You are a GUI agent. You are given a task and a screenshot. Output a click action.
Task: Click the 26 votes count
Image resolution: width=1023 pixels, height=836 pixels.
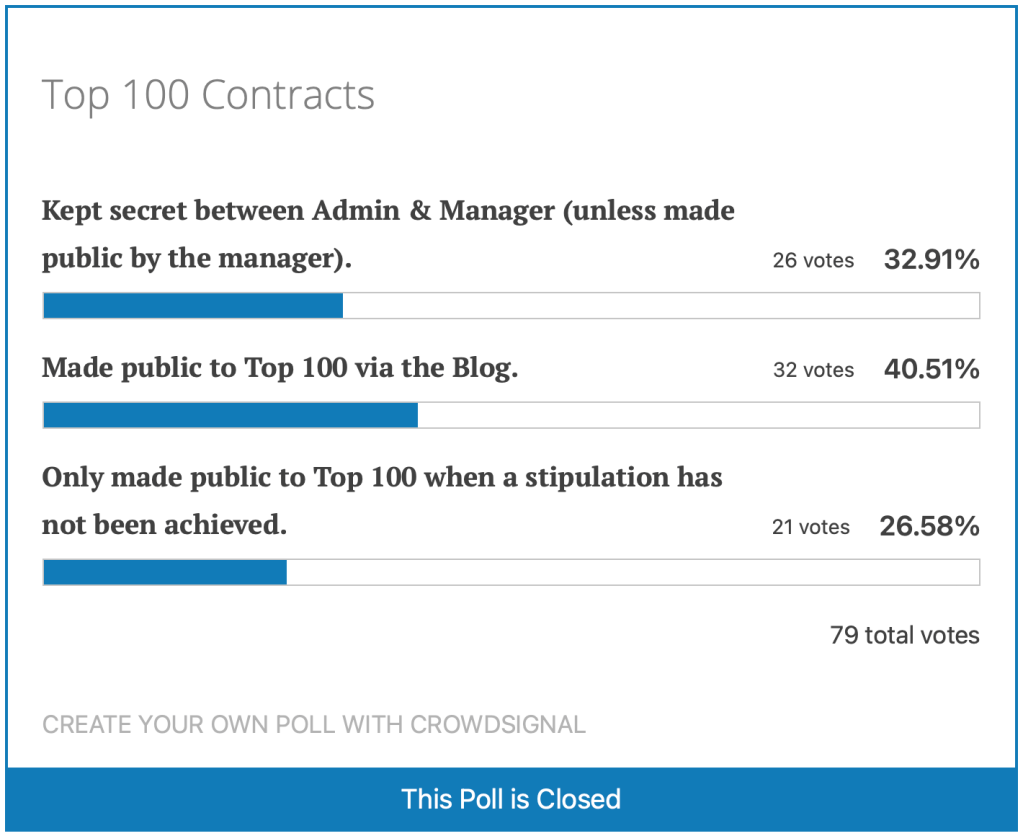[813, 261]
